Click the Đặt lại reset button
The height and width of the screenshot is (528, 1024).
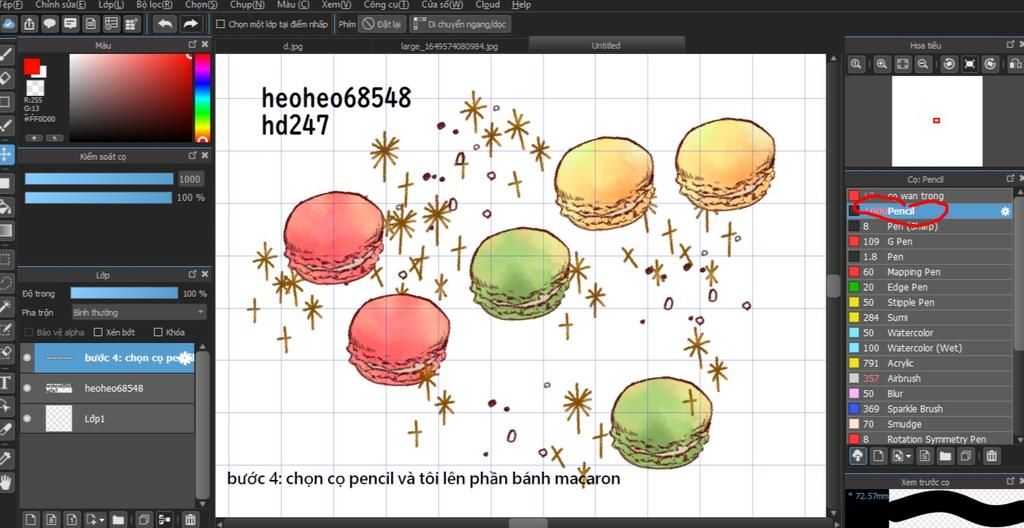coord(383,24)
